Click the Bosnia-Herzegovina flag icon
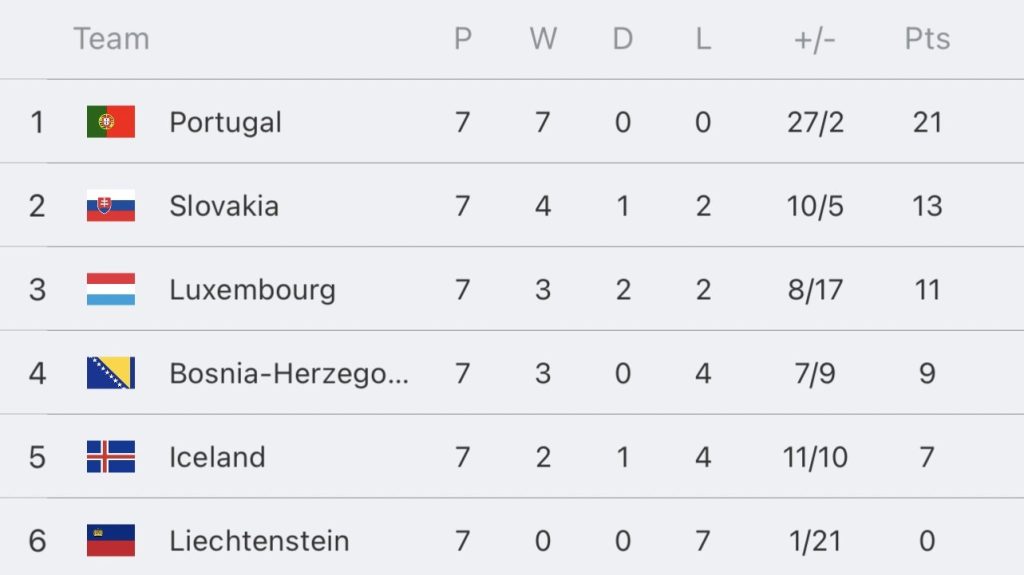The width and height of the screenshot is (1024, 575). (x=111, y=372)
